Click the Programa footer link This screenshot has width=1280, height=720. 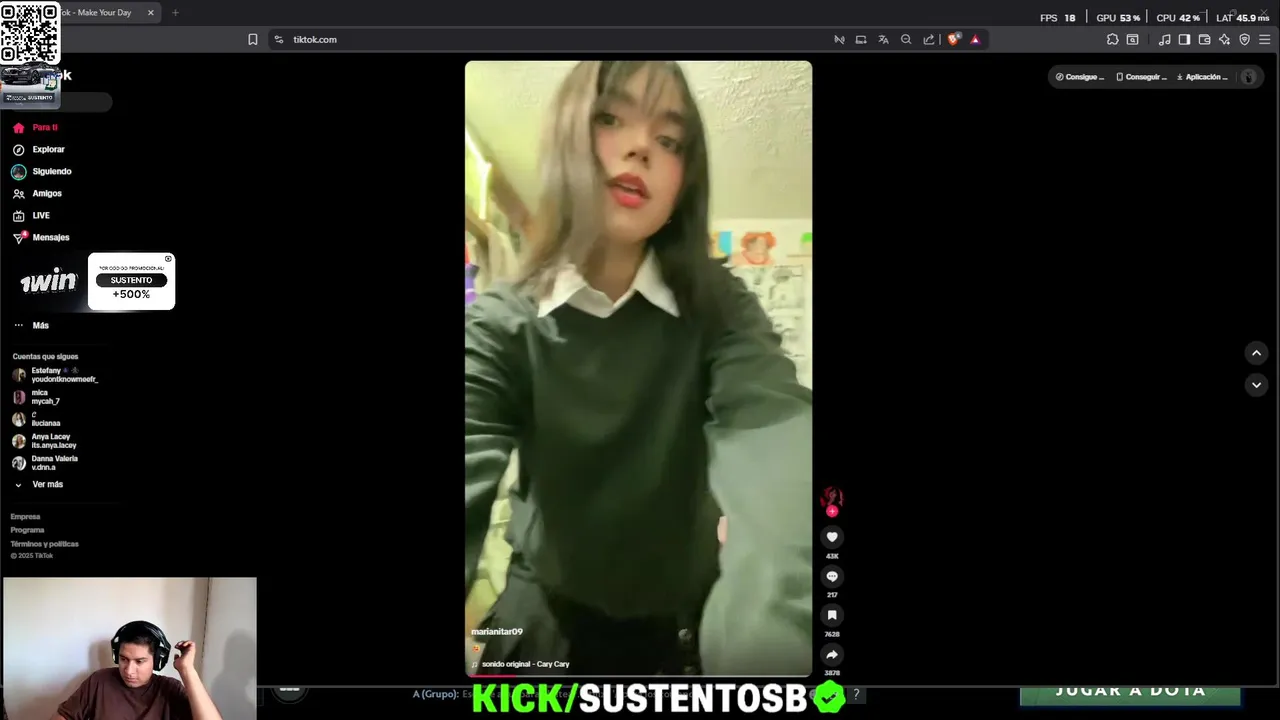pyautogui.click(x=27, y=530)
